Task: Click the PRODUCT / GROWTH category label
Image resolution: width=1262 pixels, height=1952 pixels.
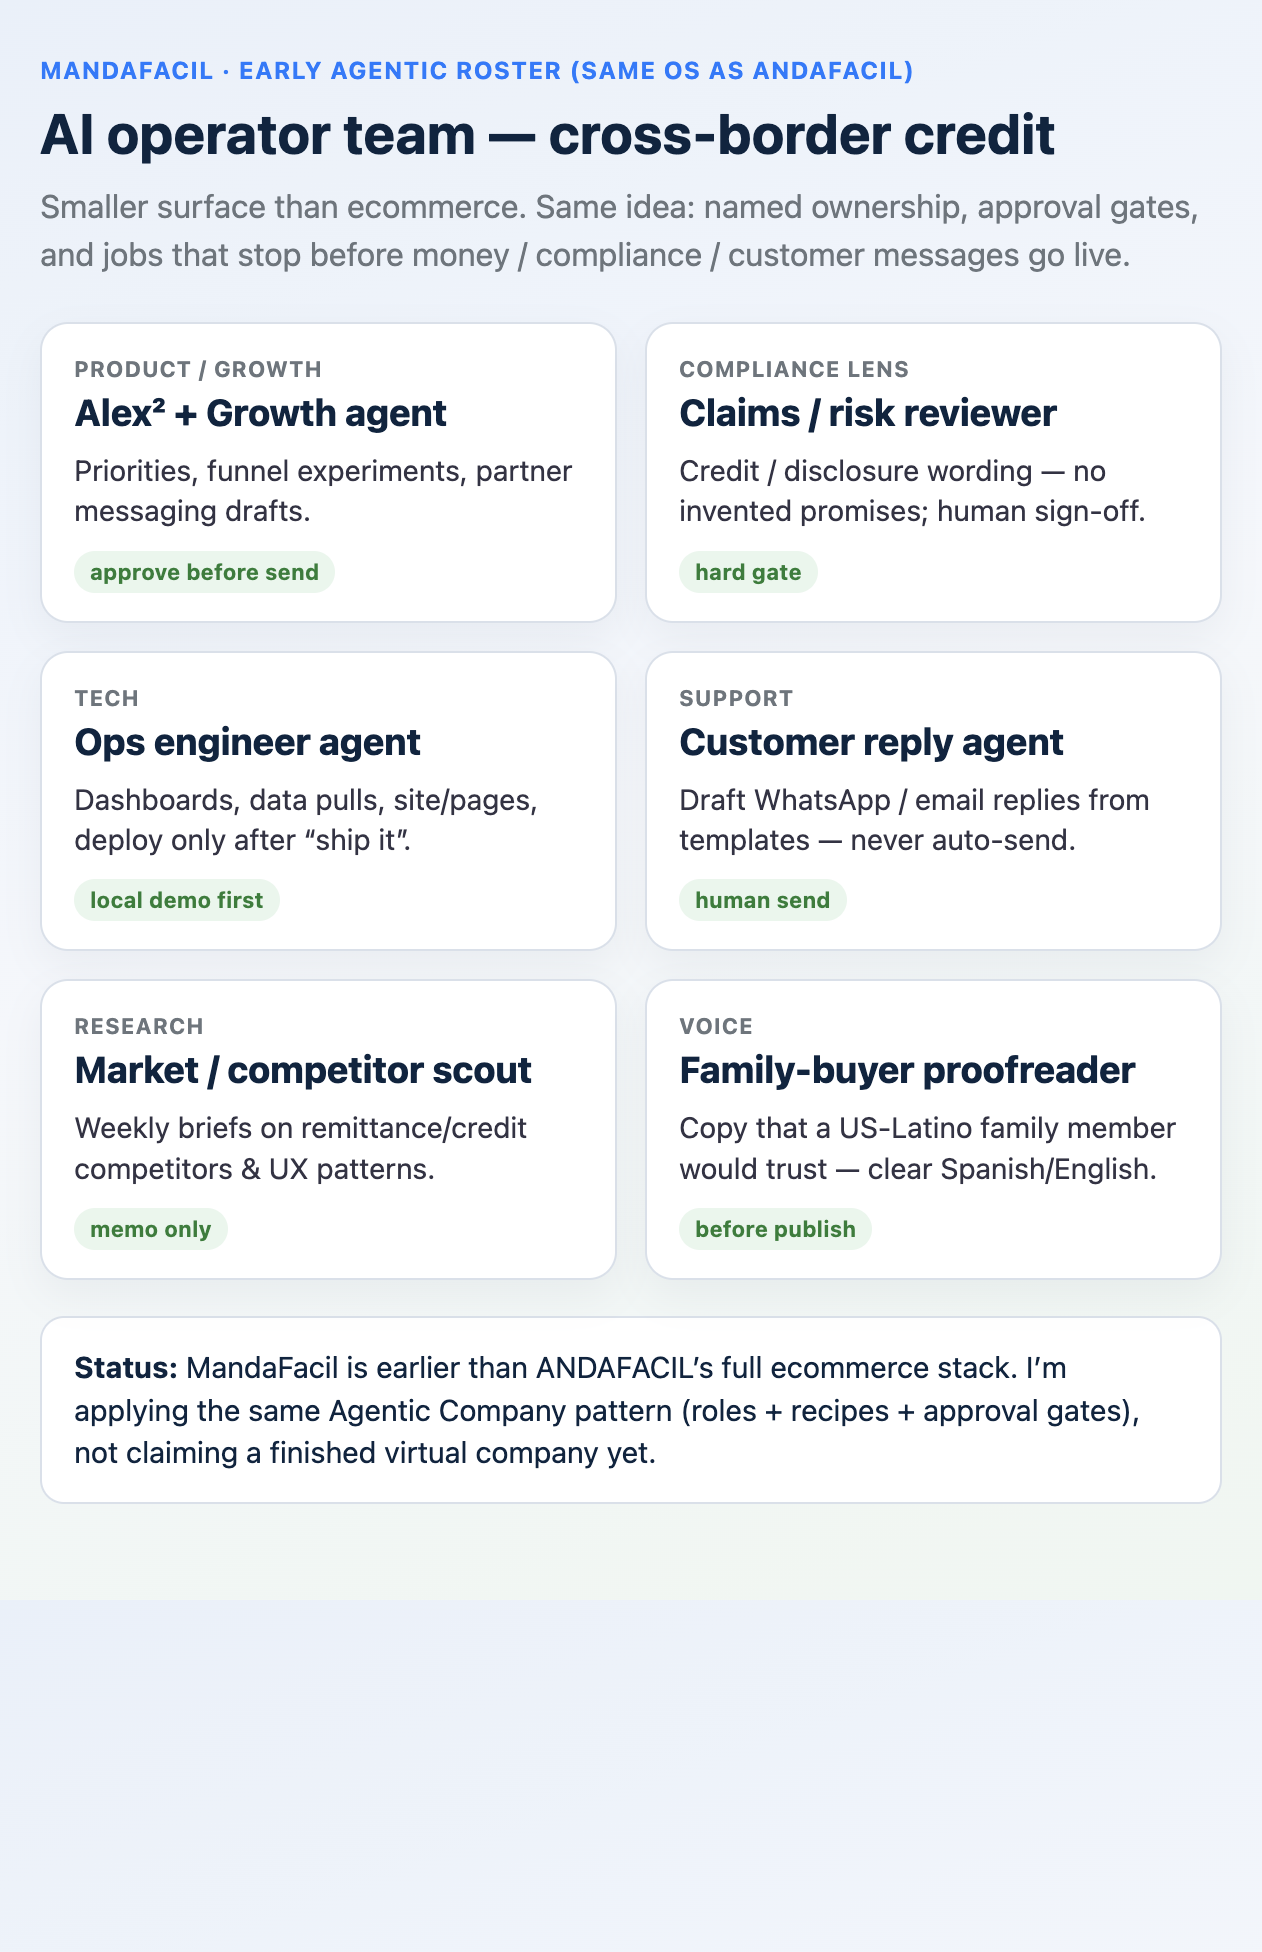Action: click(x=198, y=369)
